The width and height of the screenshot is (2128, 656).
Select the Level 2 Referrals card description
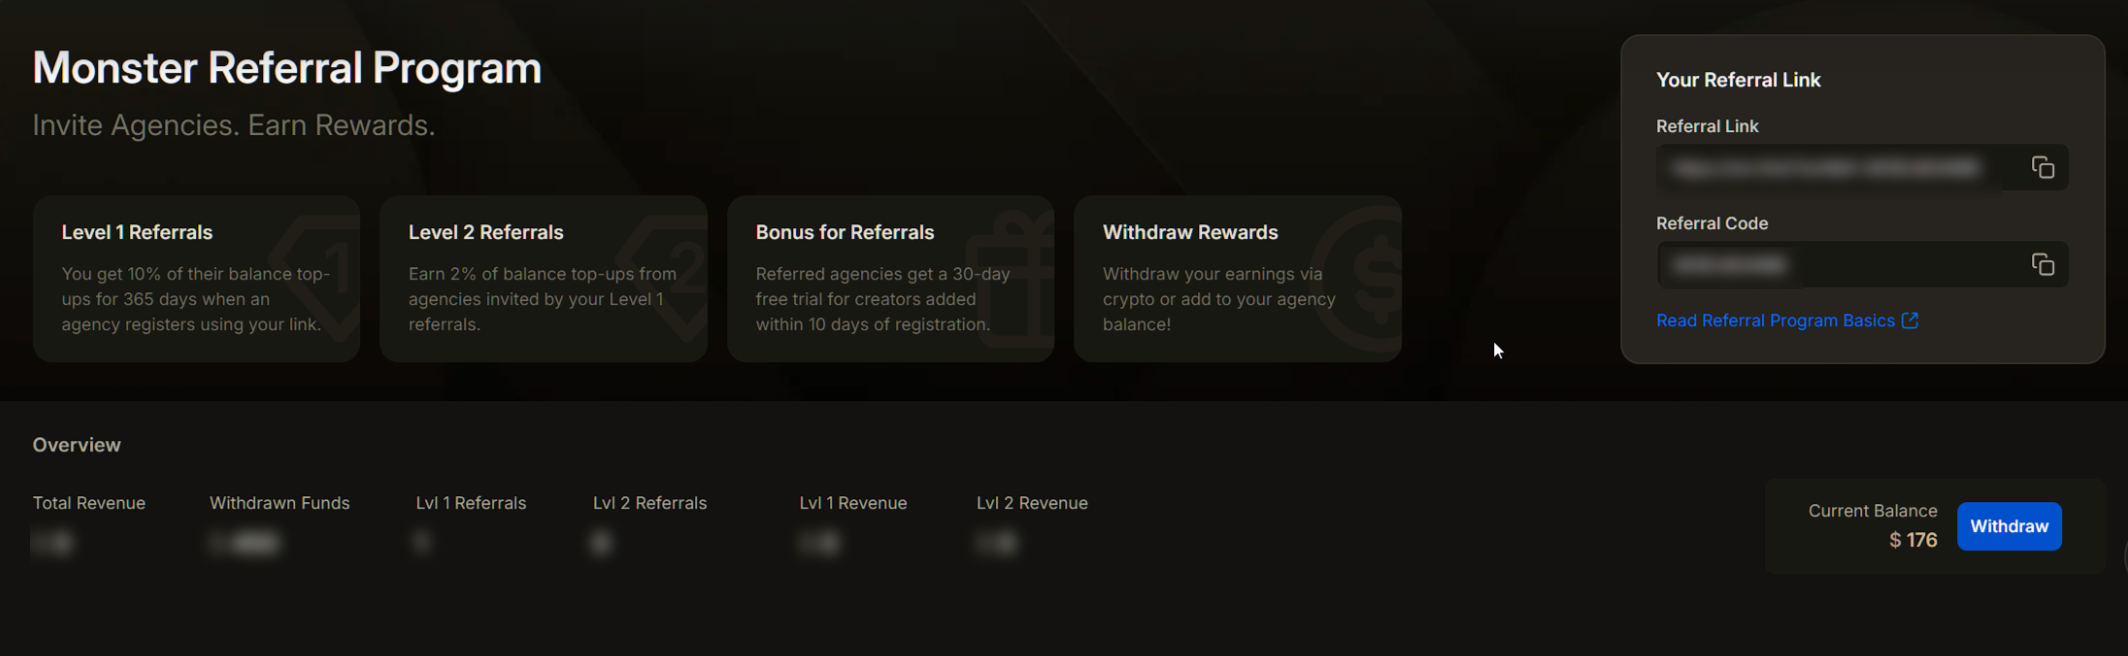542,299
